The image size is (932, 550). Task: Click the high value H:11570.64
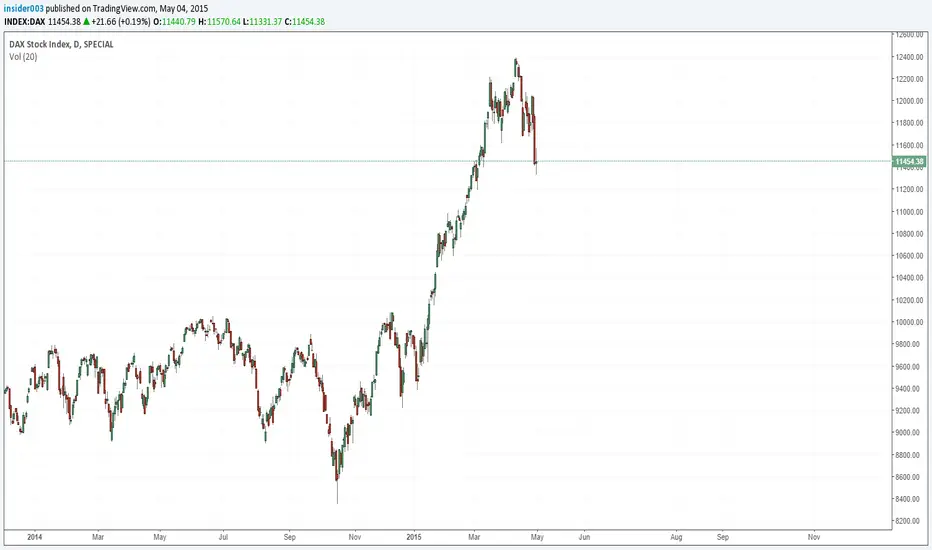[219, 22]
